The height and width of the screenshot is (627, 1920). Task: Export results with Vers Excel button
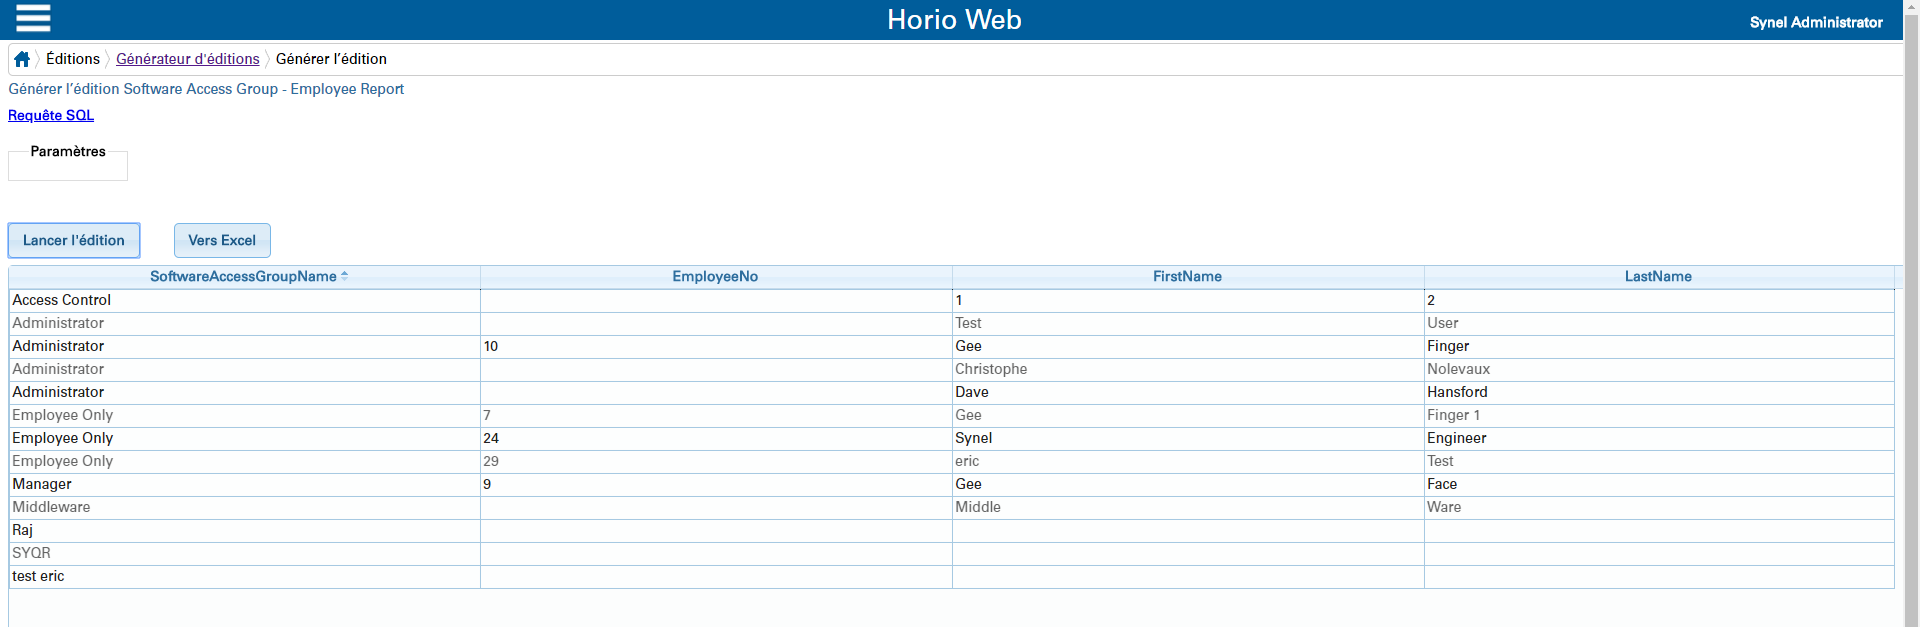click(x=222, y=240)
